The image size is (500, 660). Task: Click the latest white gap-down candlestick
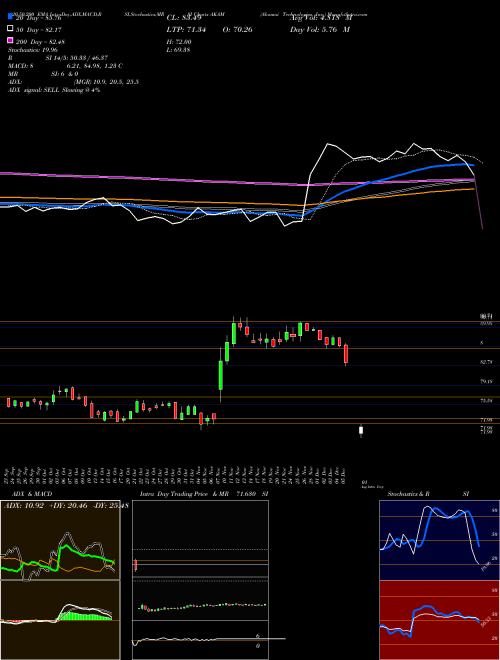pyautogui.click(x=361, y=431)
